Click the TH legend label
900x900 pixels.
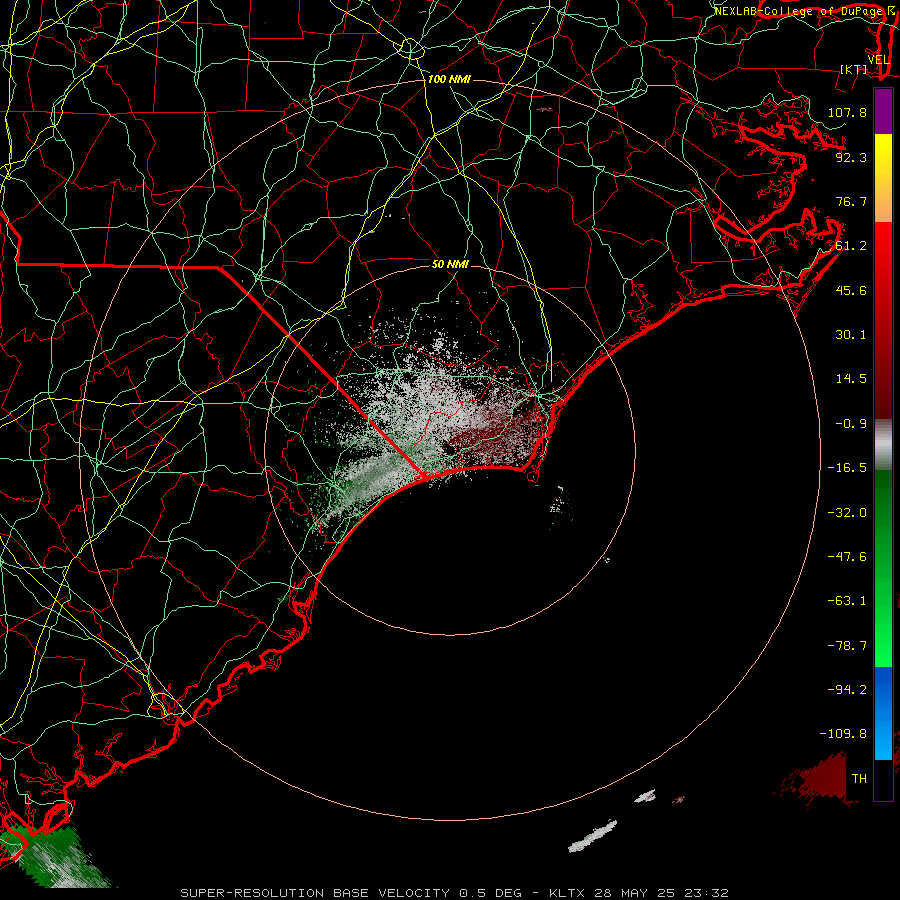pyautogui.click(x=859, y=779)
